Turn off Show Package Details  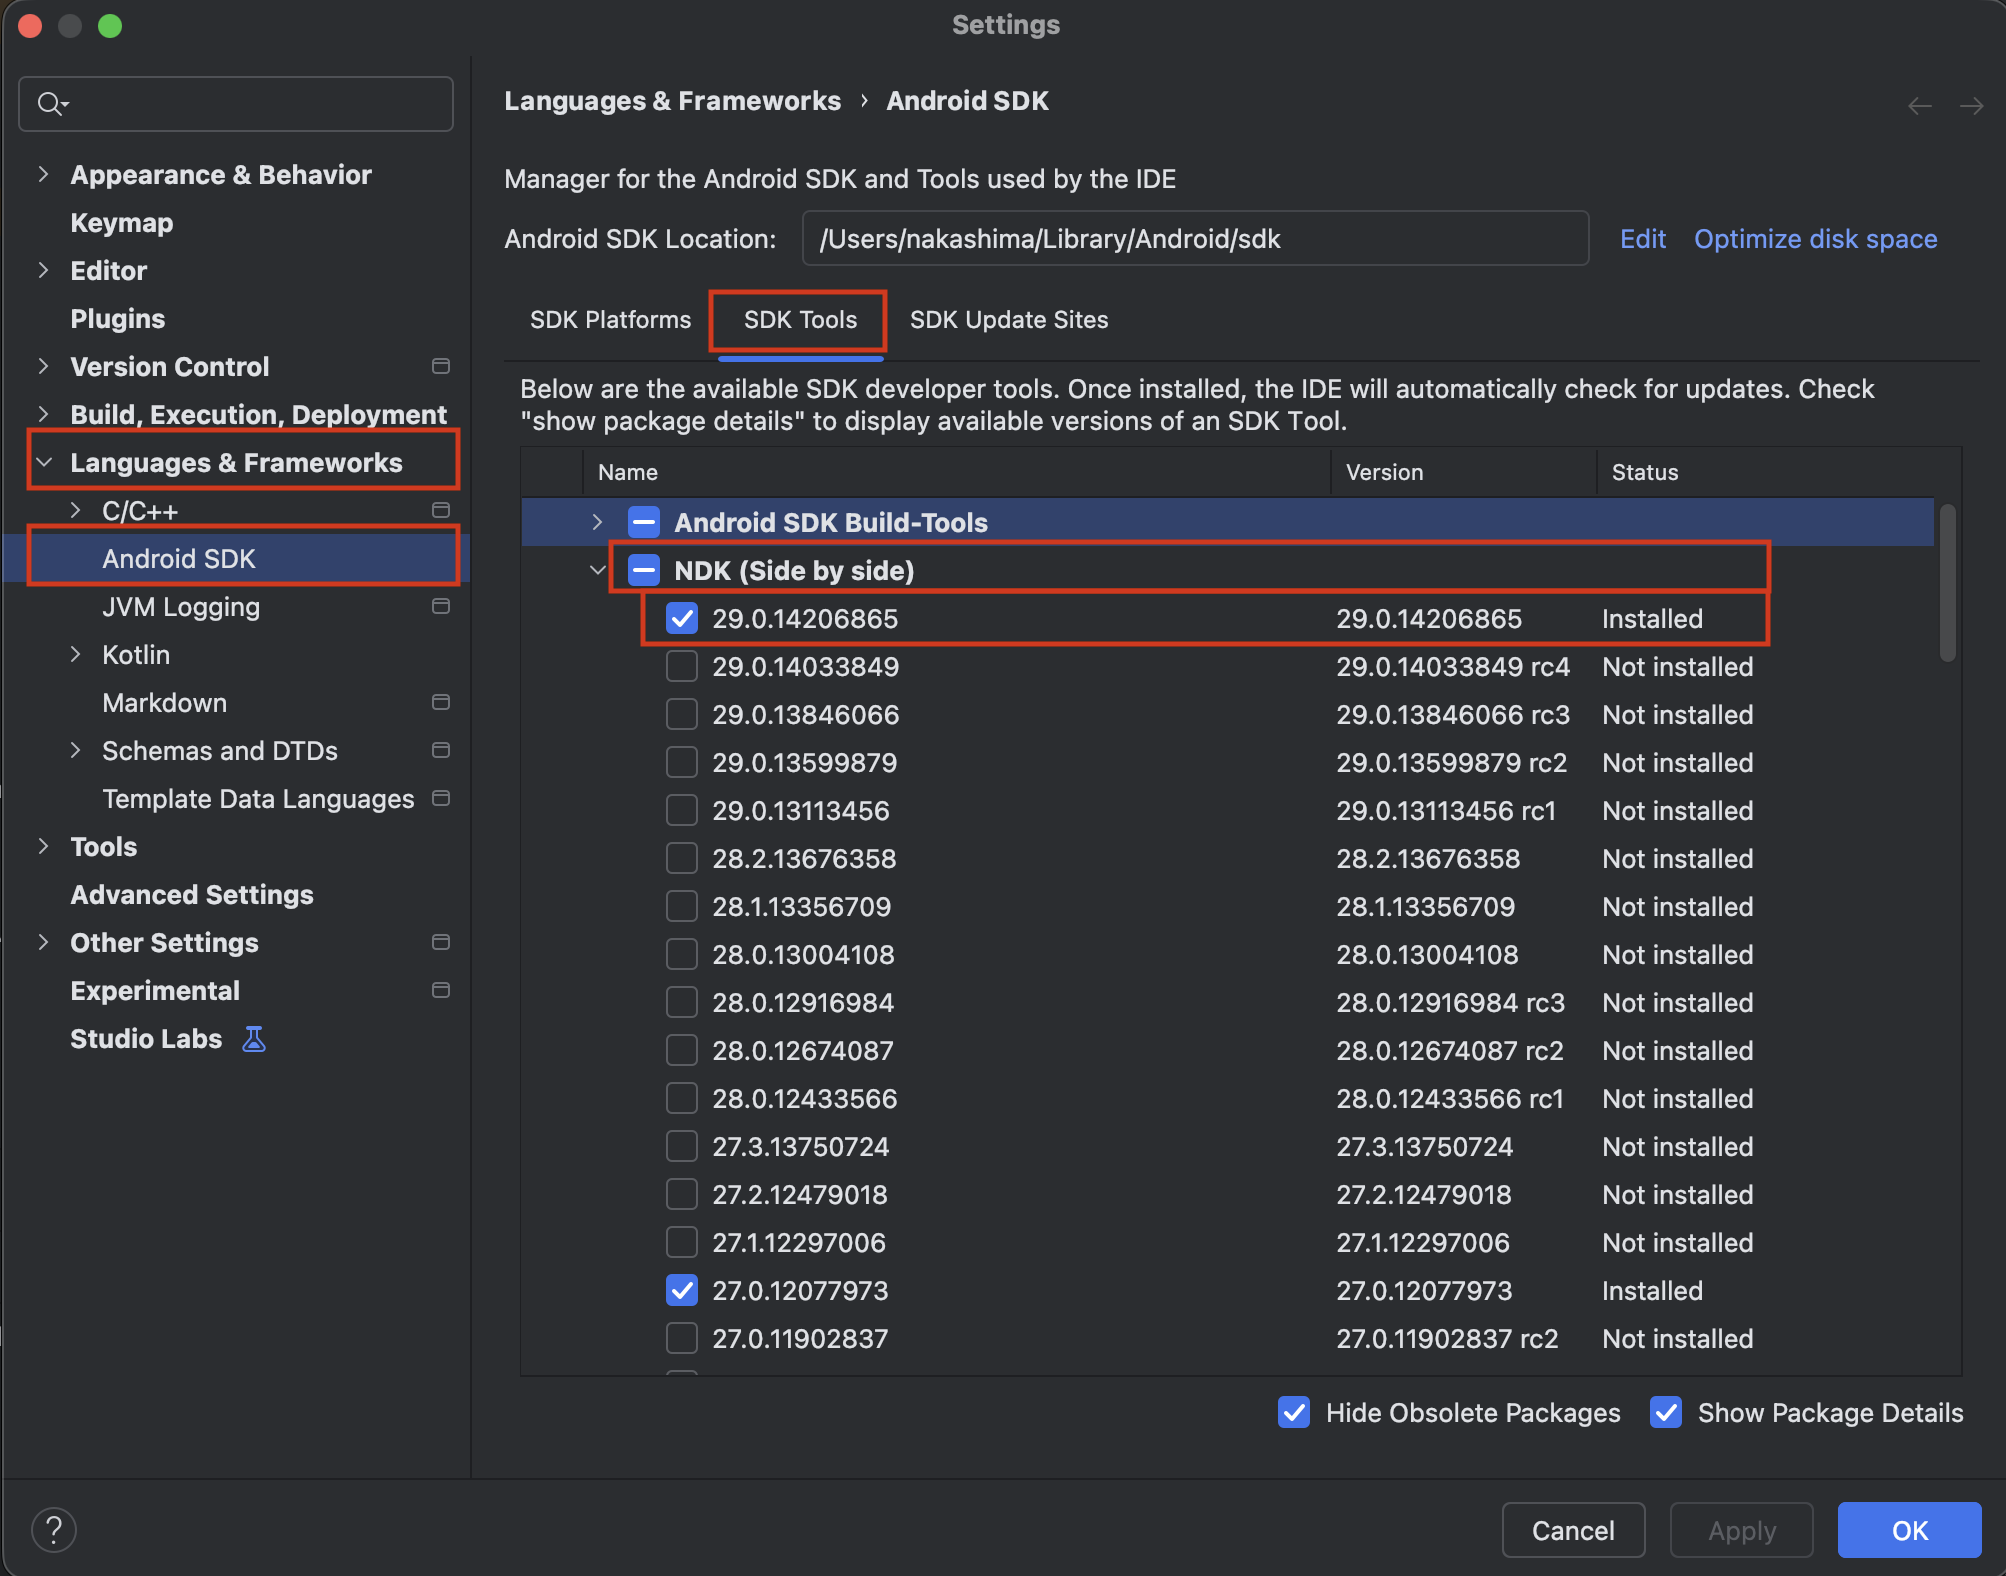coord(1665,1412)
